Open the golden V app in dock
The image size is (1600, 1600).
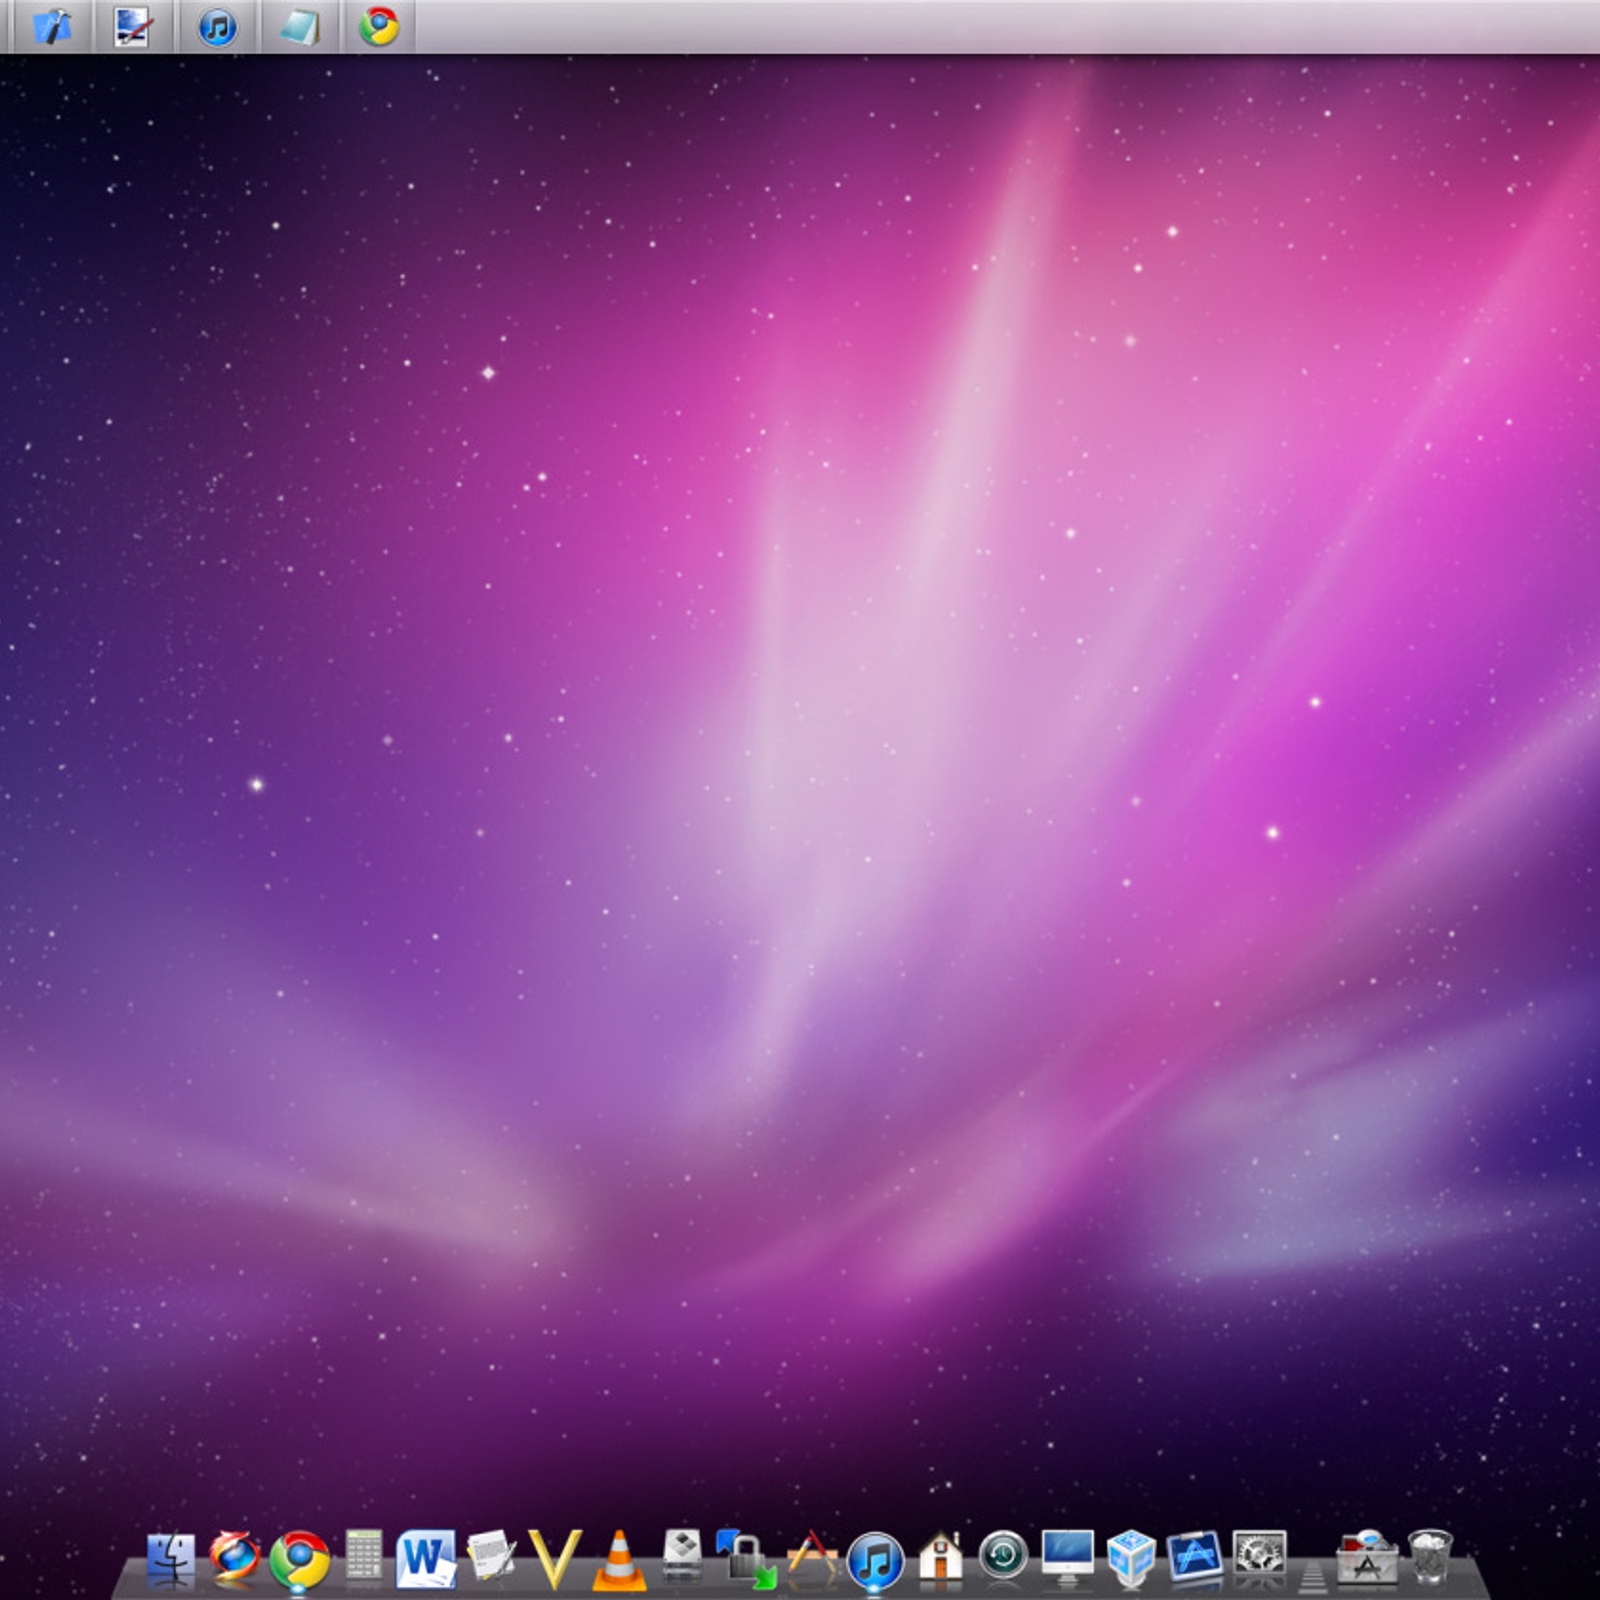click(x=554, y=1559)
